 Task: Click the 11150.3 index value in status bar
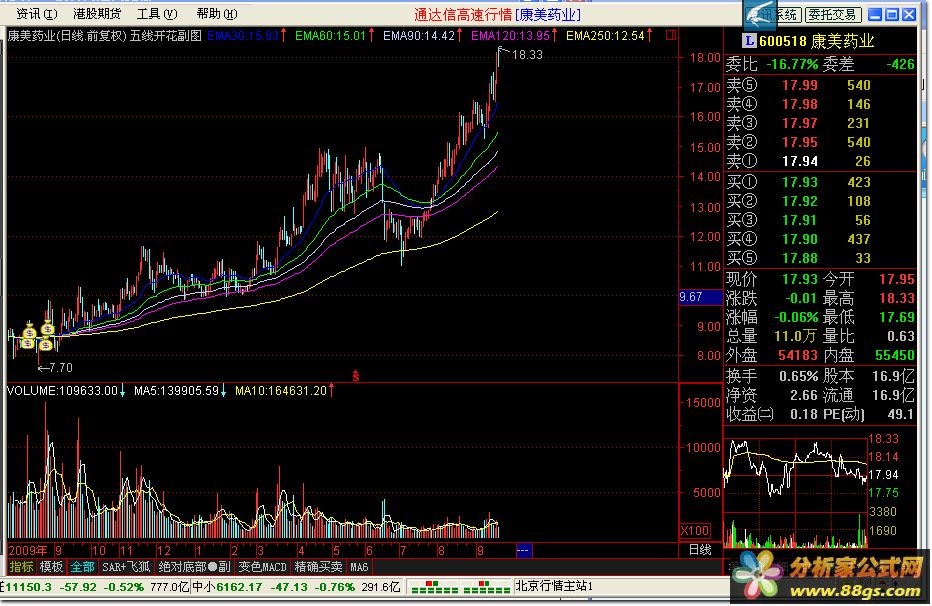pyautogui.click(x=29, y=587)
